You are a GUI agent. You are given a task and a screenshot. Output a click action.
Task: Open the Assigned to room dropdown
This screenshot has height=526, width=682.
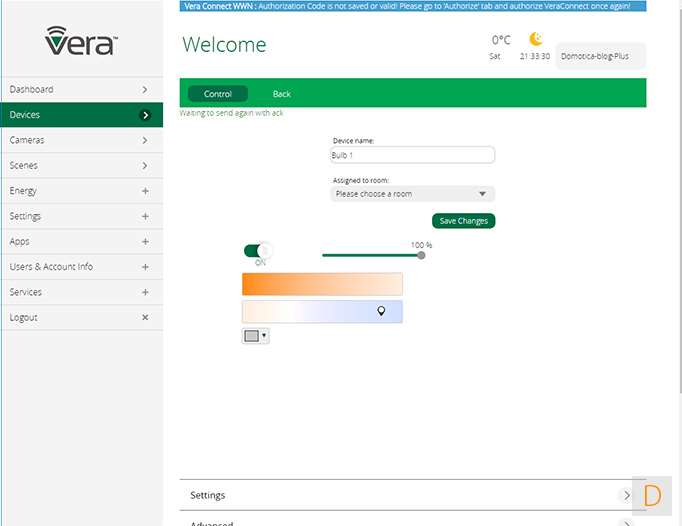[x=412, y=194]
